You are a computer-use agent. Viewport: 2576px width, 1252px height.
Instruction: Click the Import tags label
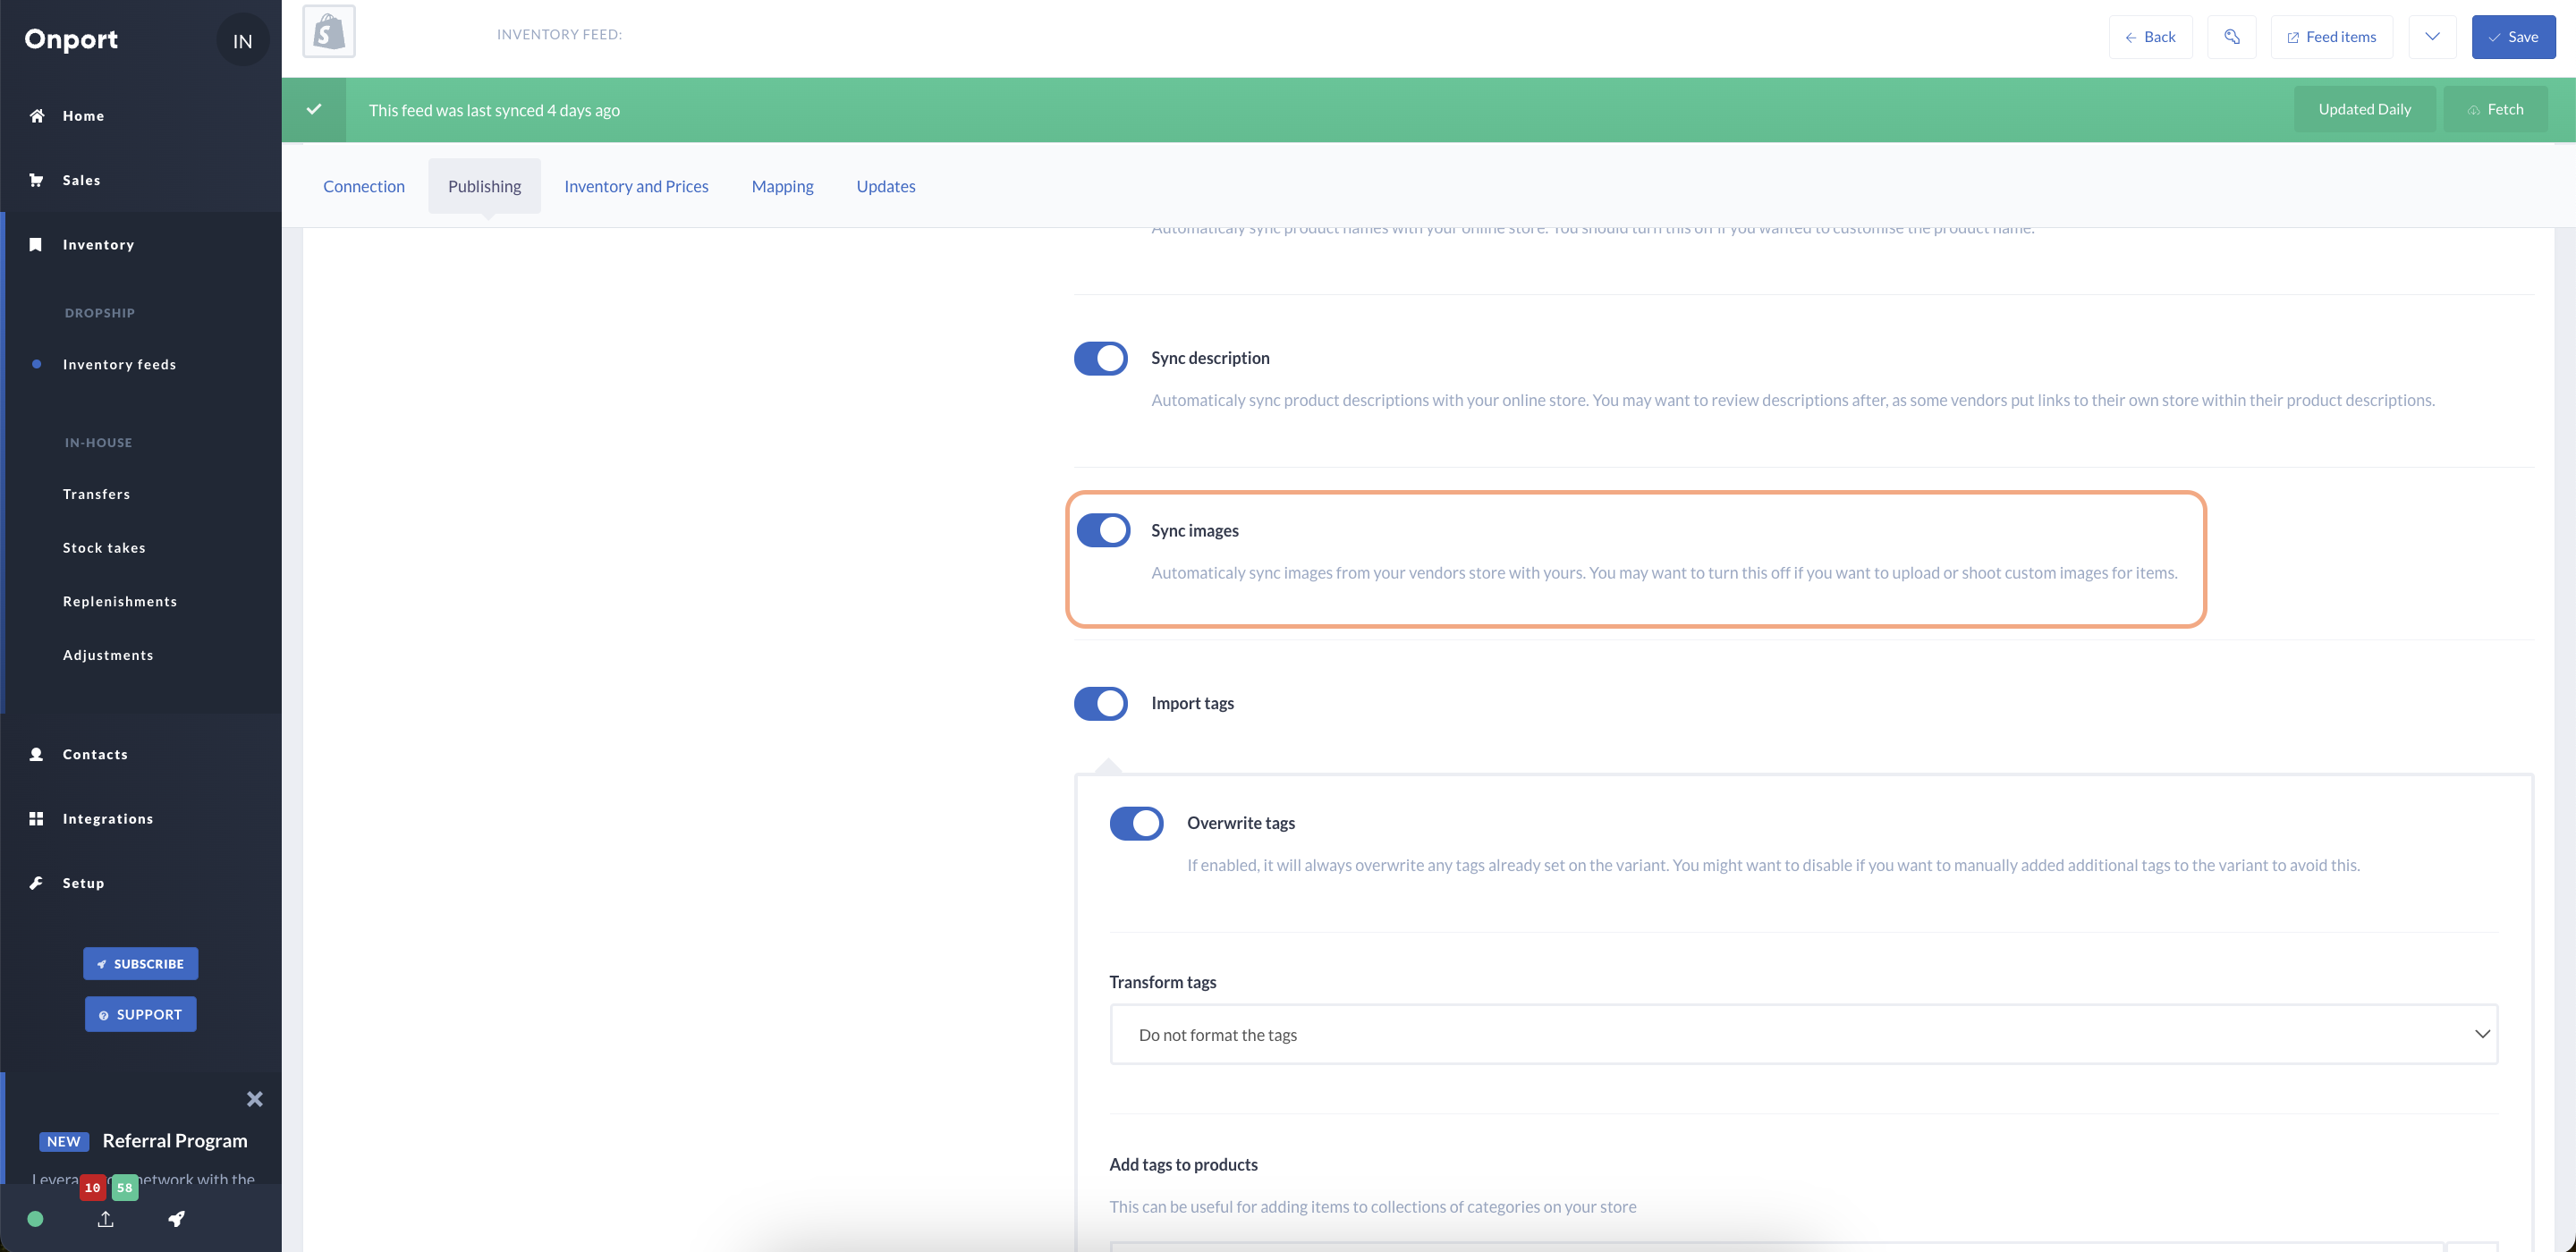pos(1192,703)
